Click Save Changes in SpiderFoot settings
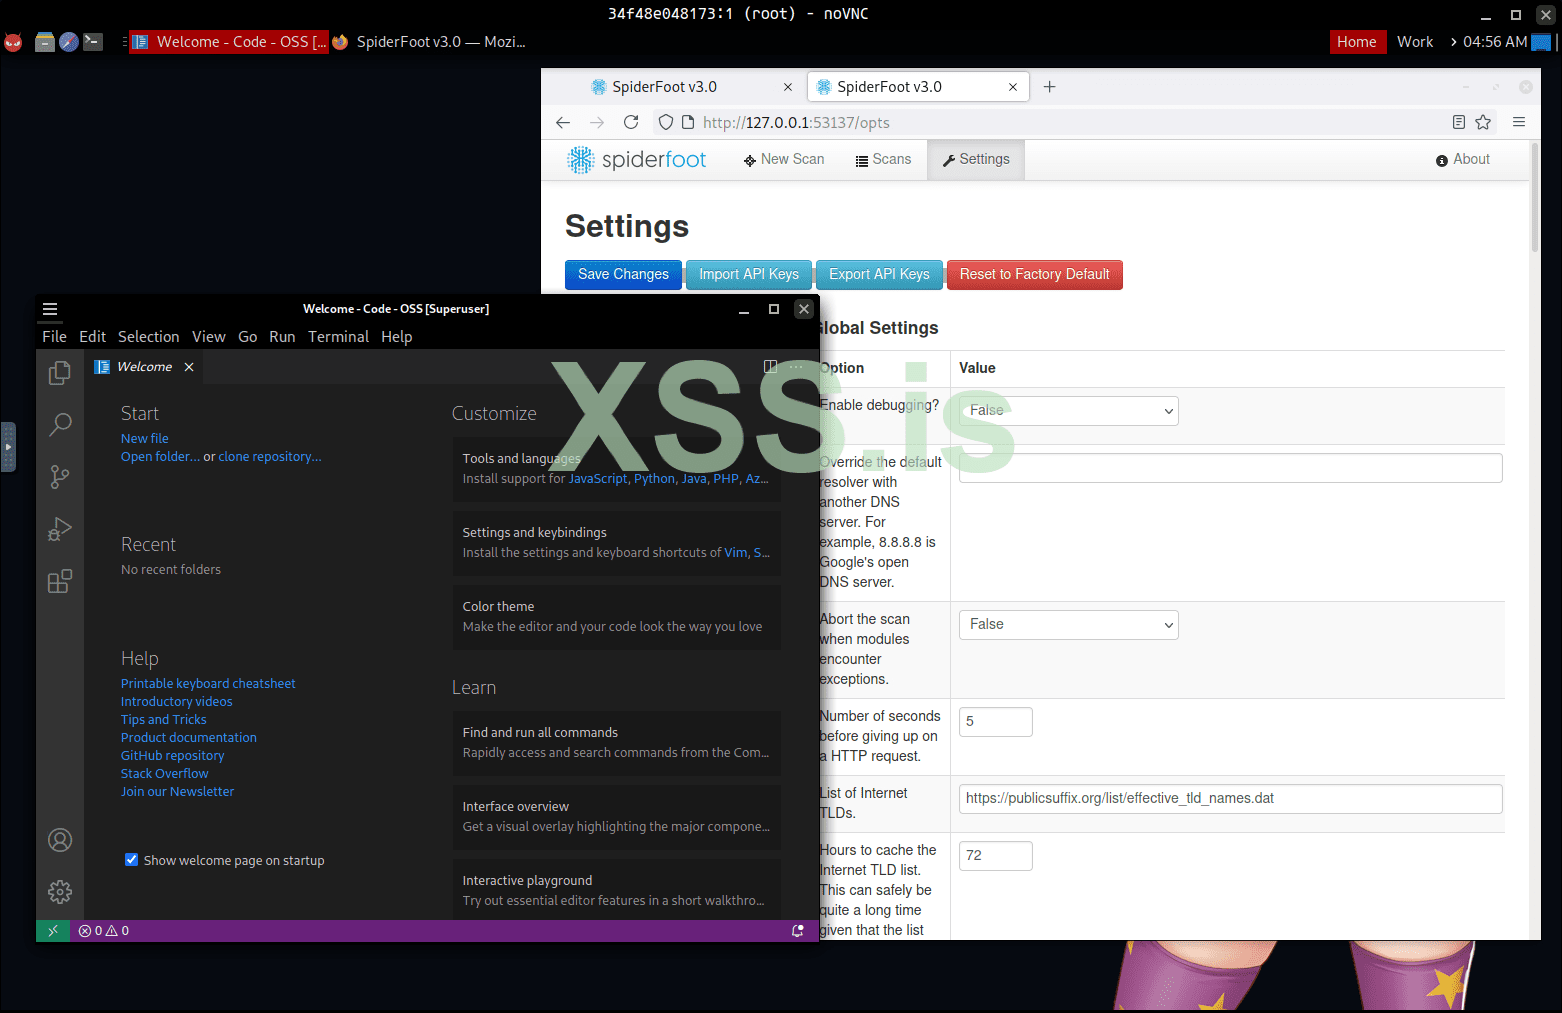This screenshot has width=1562, height=1013. pos(622,274)
